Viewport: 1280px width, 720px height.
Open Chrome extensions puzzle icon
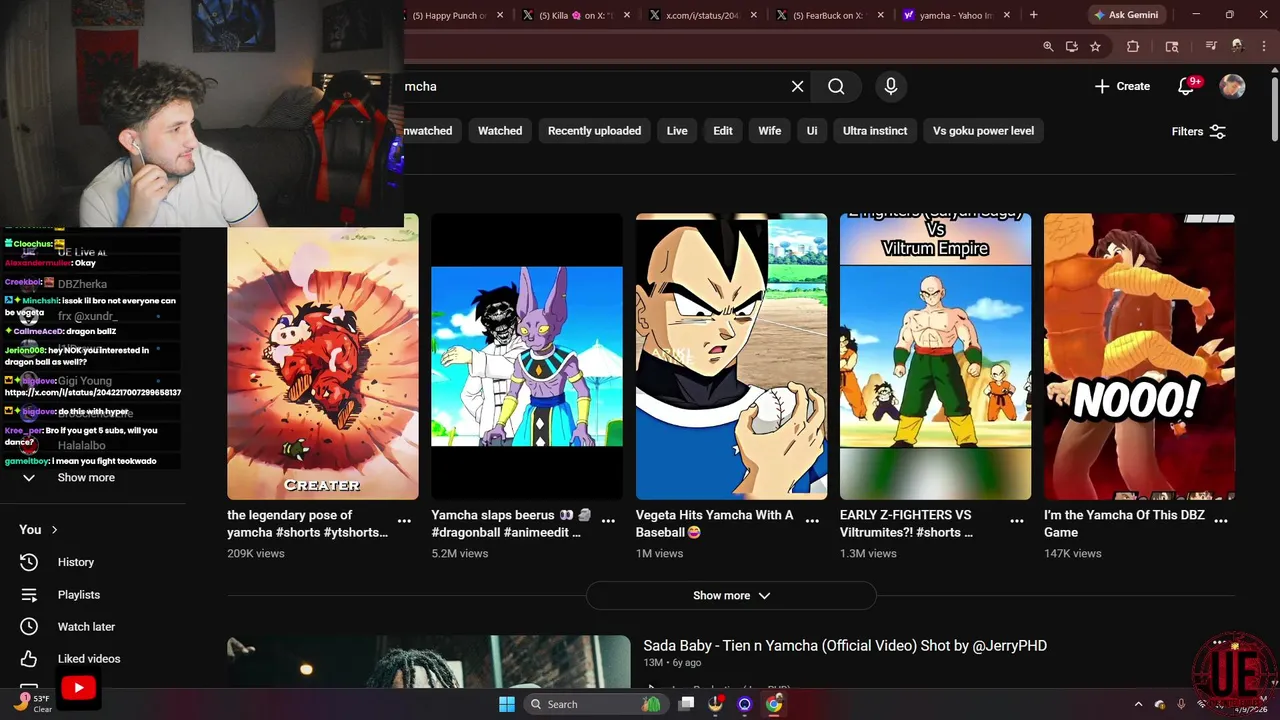[1133, 46]
